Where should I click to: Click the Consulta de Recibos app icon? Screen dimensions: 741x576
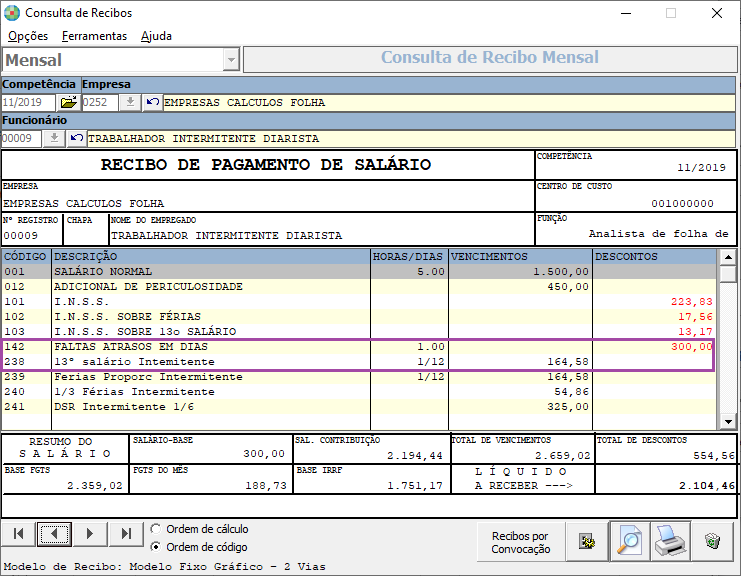[12, 13]
